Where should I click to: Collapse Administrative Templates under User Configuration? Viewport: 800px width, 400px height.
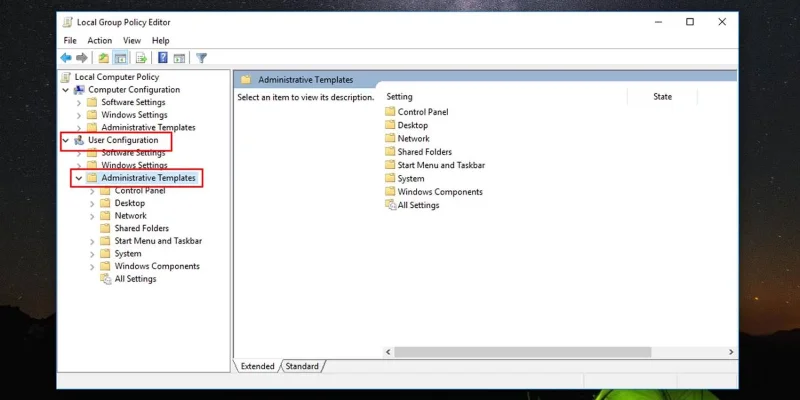(79, 178)
